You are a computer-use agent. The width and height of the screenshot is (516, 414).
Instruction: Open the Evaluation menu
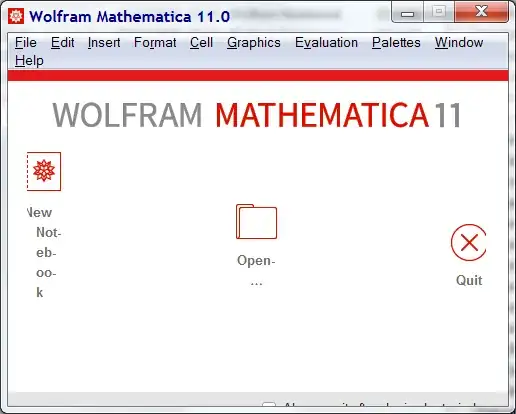326,43
